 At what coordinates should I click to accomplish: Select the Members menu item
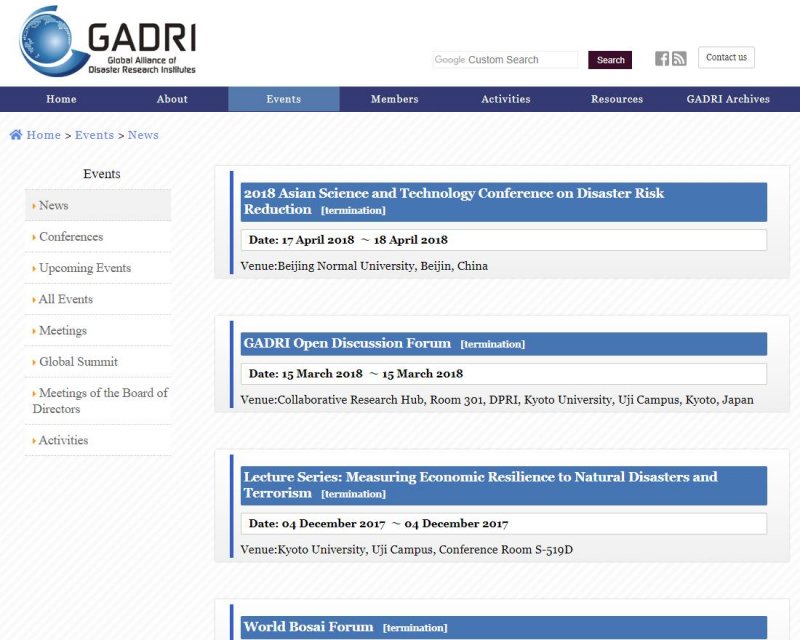(x=394, y=99)
